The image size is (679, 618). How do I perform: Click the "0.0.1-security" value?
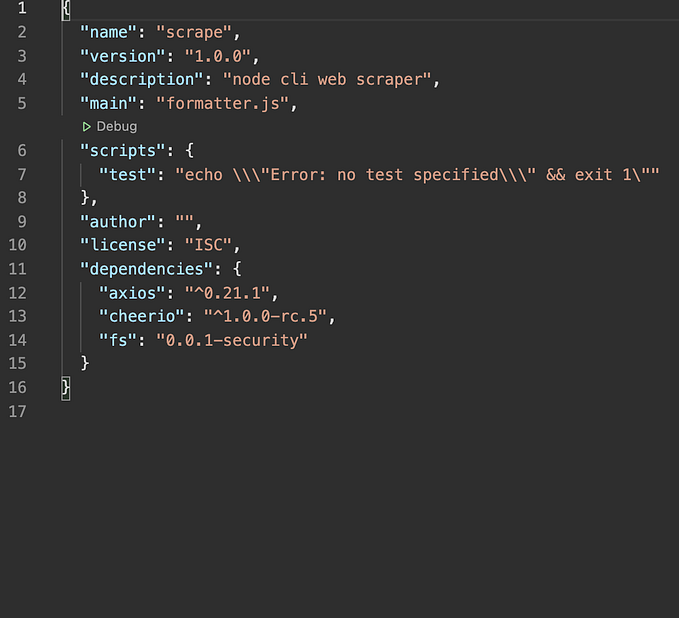coord(232,340)
